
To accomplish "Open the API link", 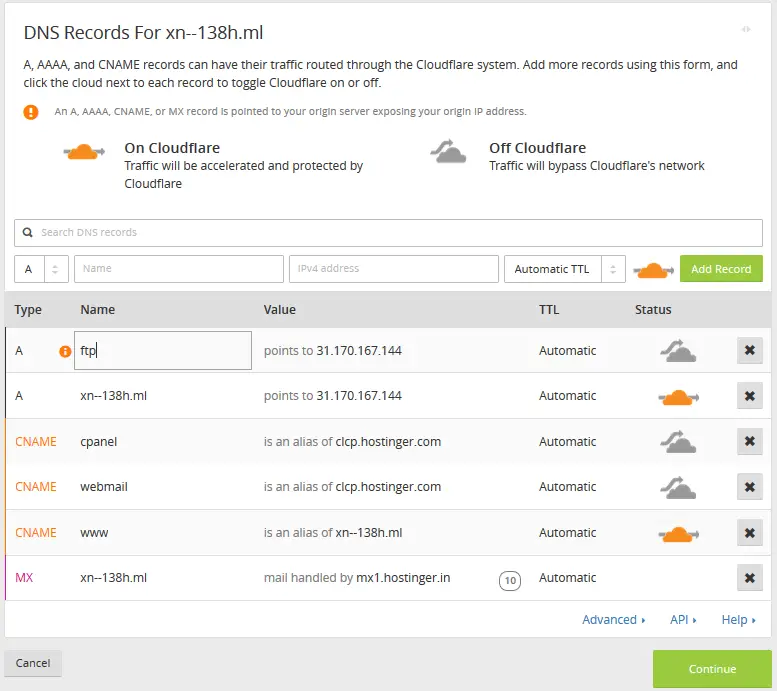I will (683, 620).
